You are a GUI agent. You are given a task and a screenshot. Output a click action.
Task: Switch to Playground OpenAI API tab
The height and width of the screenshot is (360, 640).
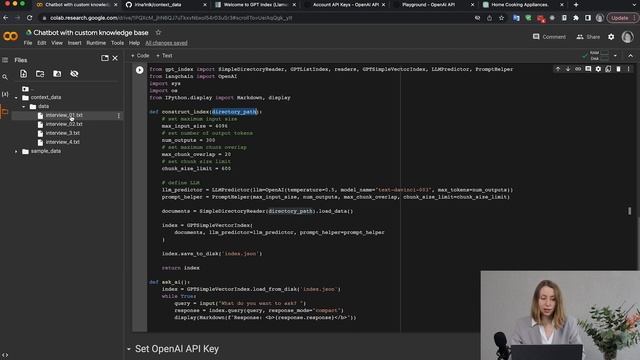coord(433,5)
